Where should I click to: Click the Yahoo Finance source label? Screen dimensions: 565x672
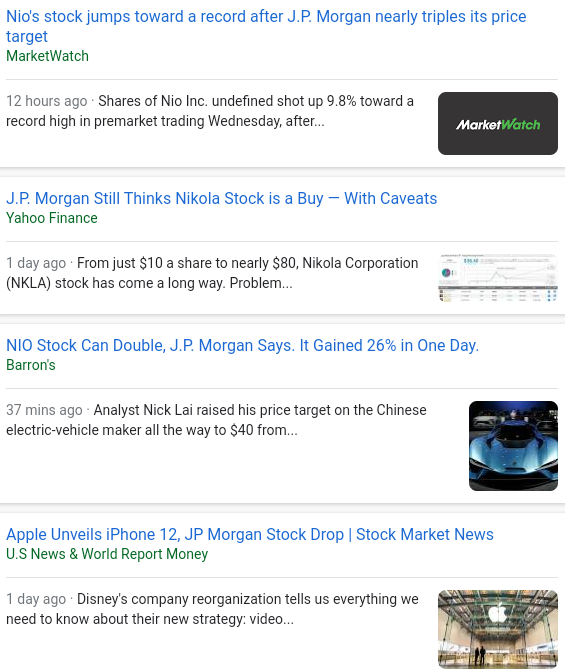coord(51,218)
